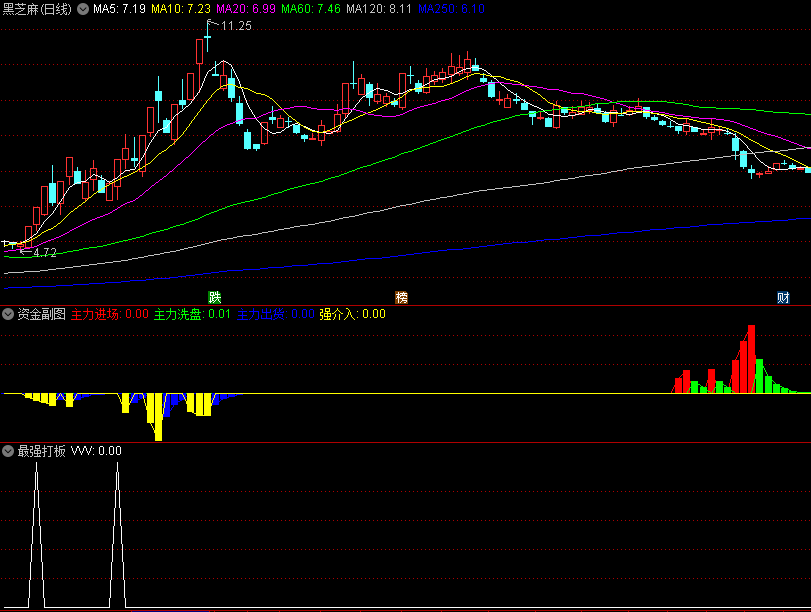Screen dimensions: 811x612
Task: Click the 4.72 low price label
Action: [44, 252]
